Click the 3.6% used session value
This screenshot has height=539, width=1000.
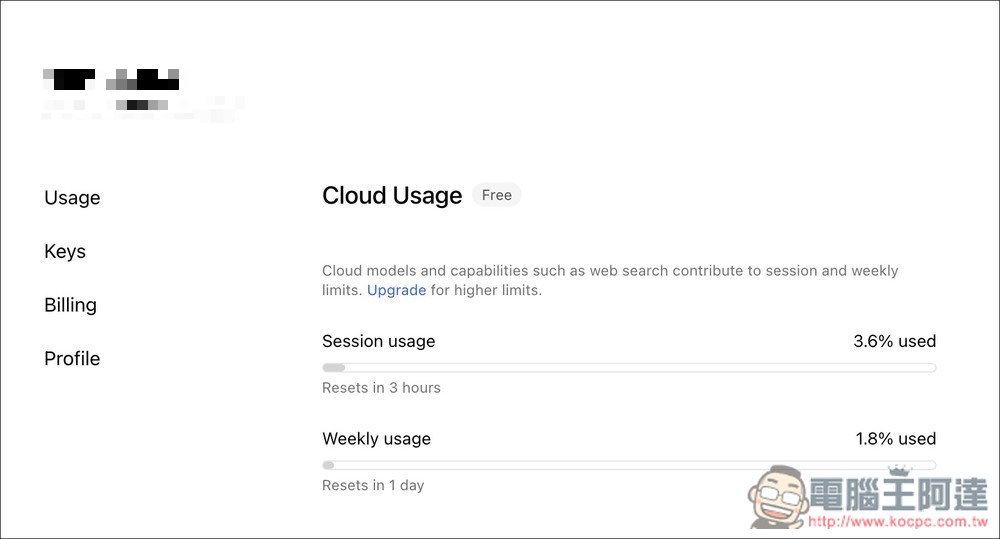[x=894, y=341]
